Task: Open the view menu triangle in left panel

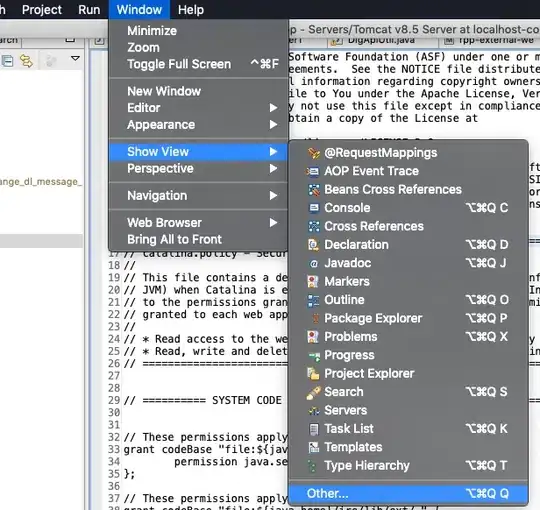Action: pyautogui.click(x=75, y=58)
